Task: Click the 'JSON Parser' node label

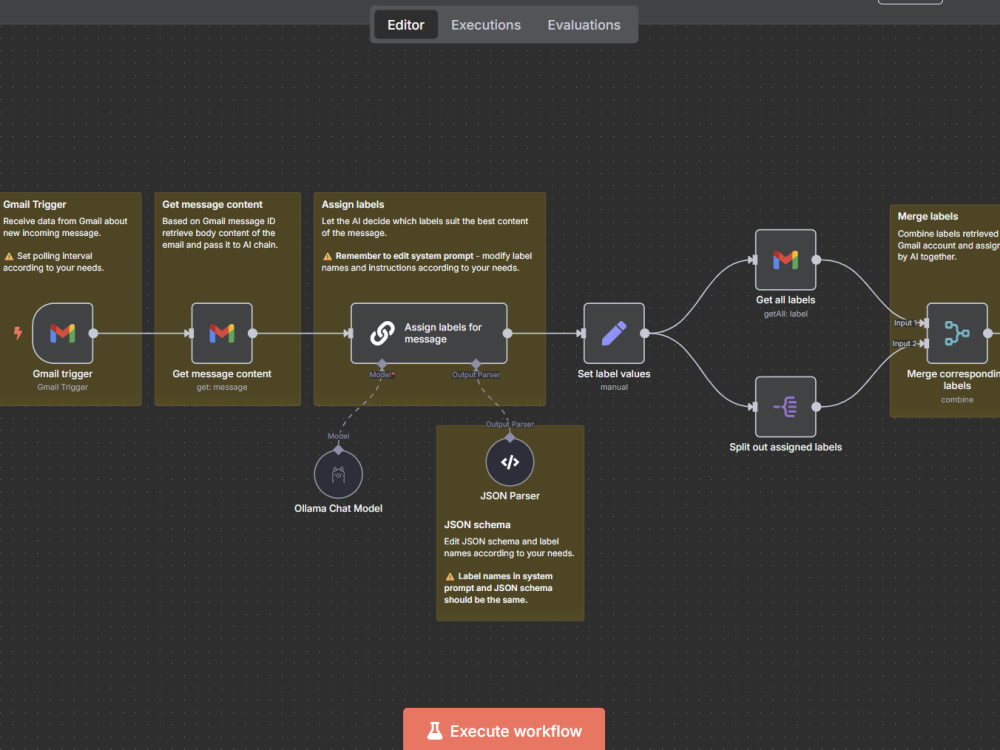Action: pyautogui.click(x=510, y=496)
